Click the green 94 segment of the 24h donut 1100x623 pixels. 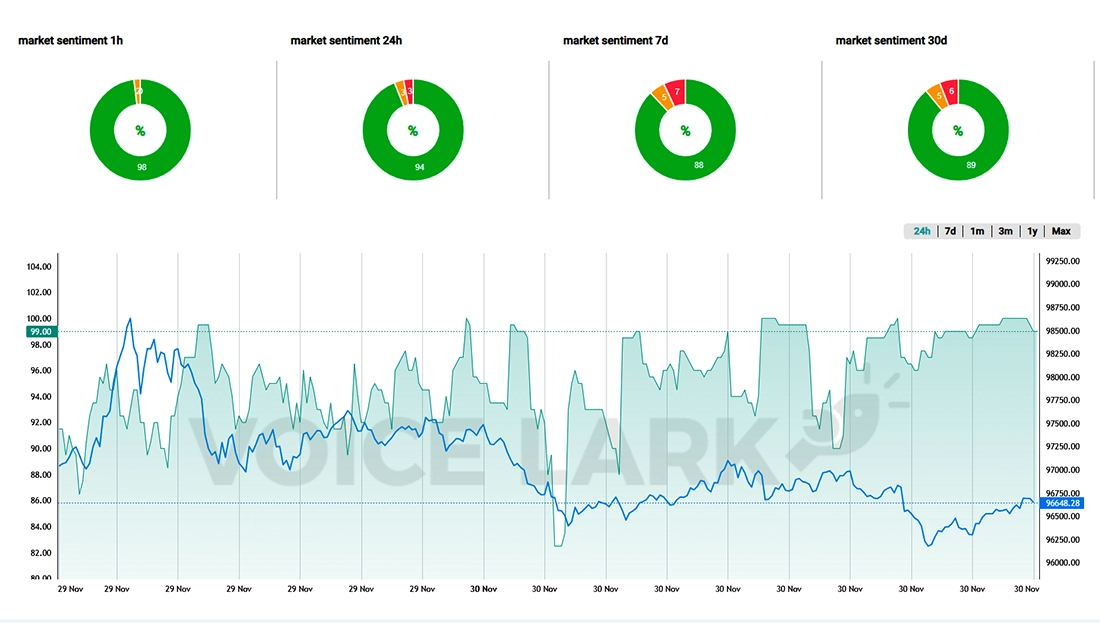(x=420, y=167)
